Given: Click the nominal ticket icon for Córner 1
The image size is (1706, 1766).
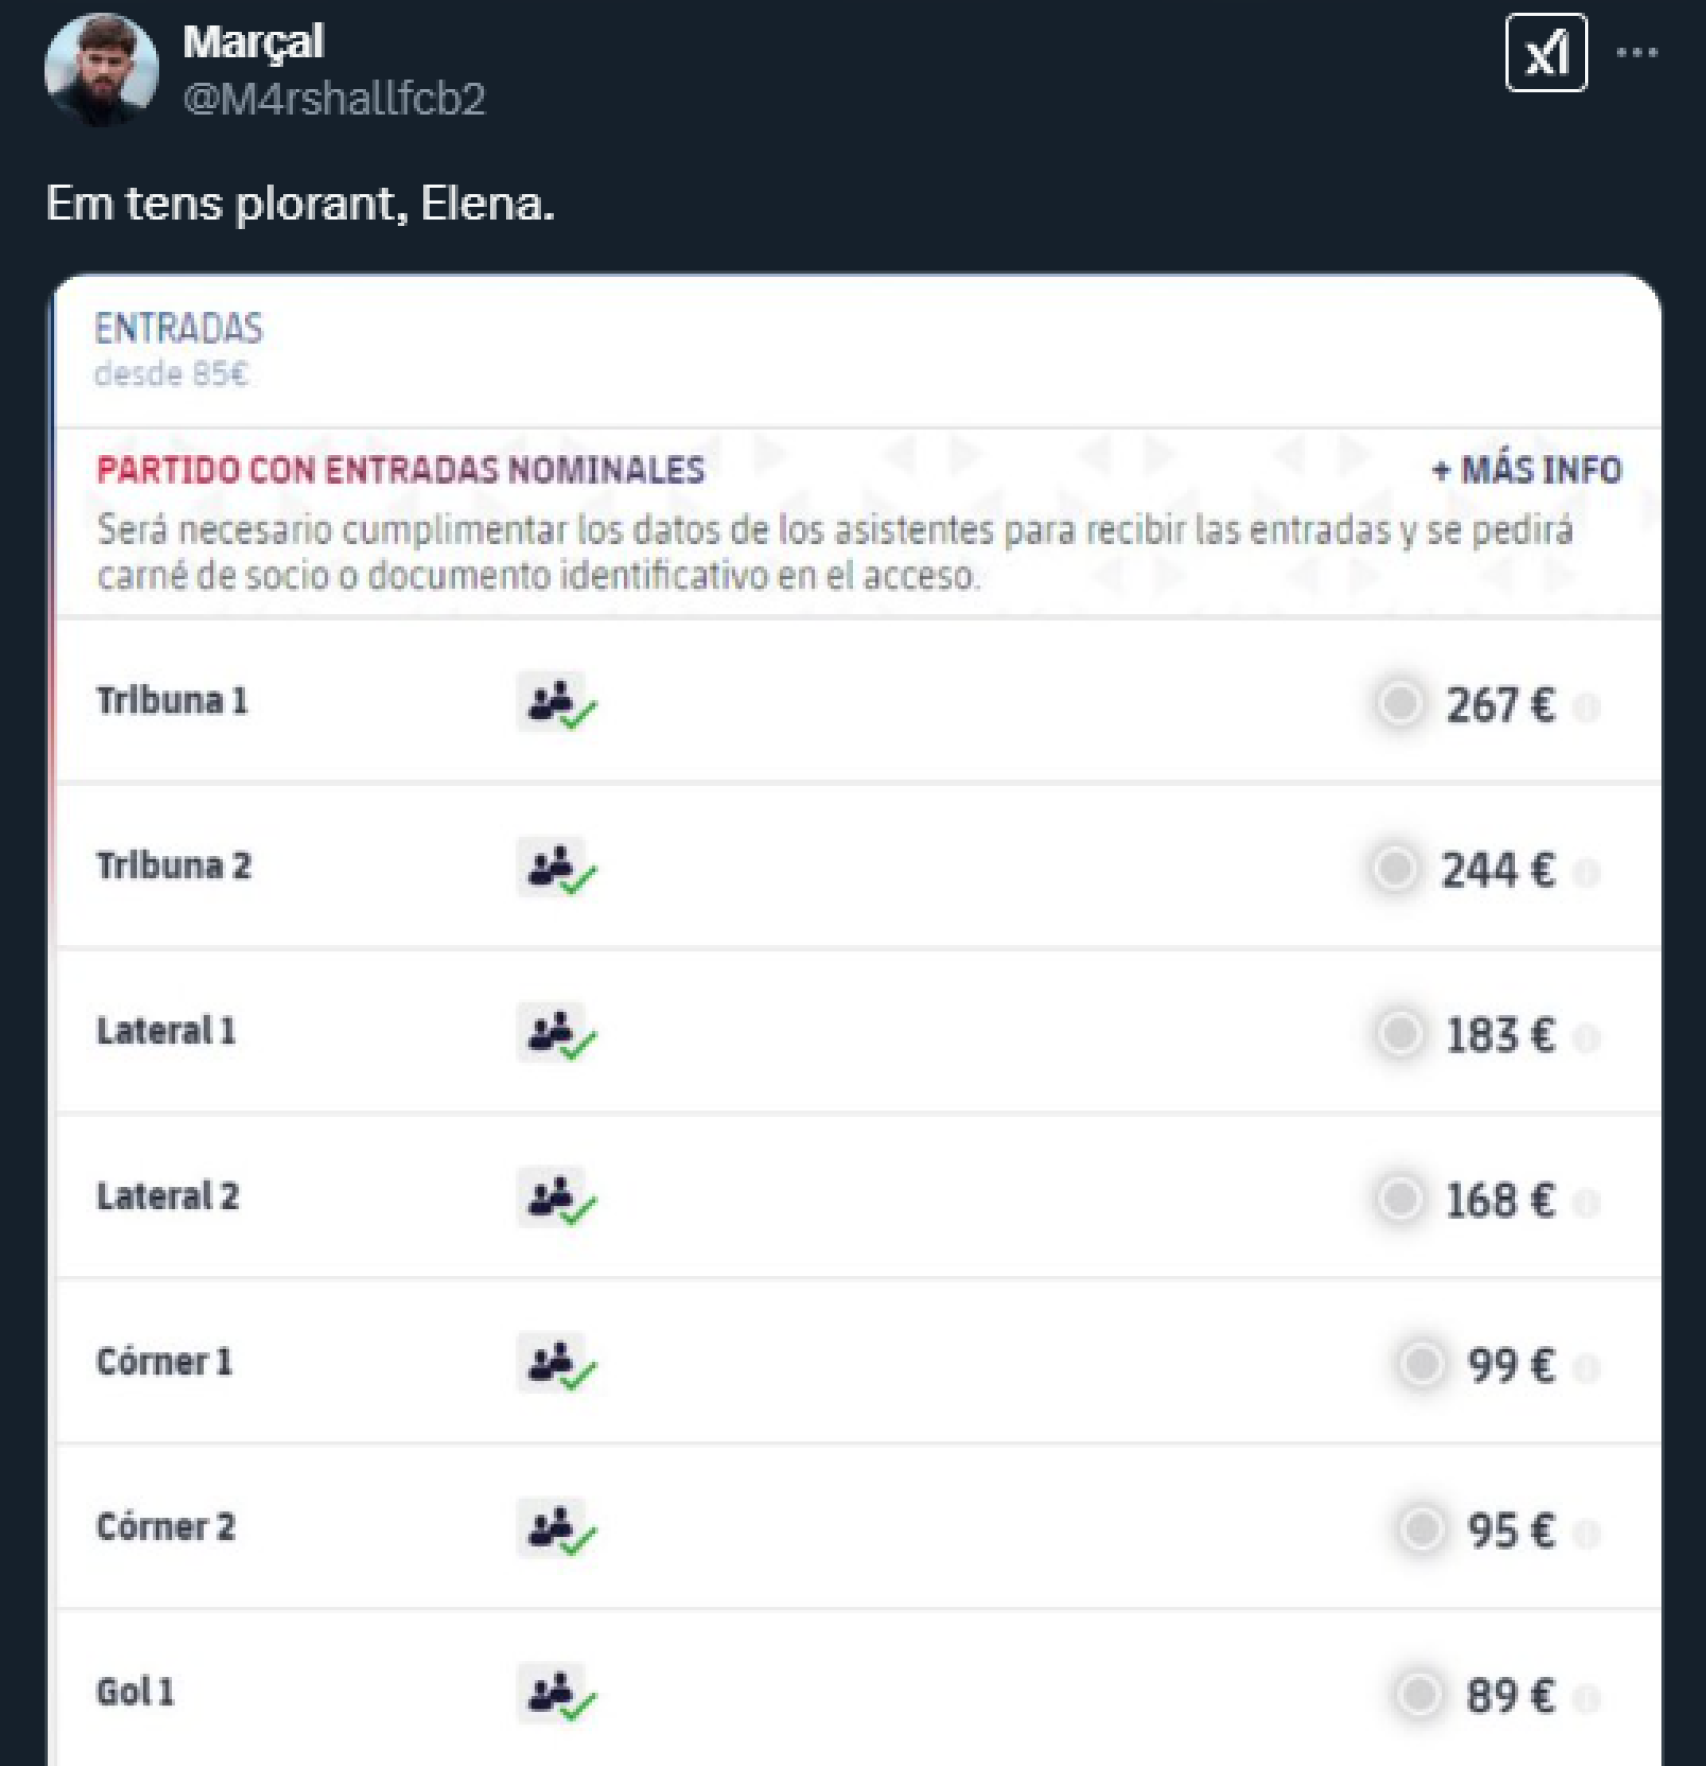Looking at the screenshot, I should (557, 1363).
